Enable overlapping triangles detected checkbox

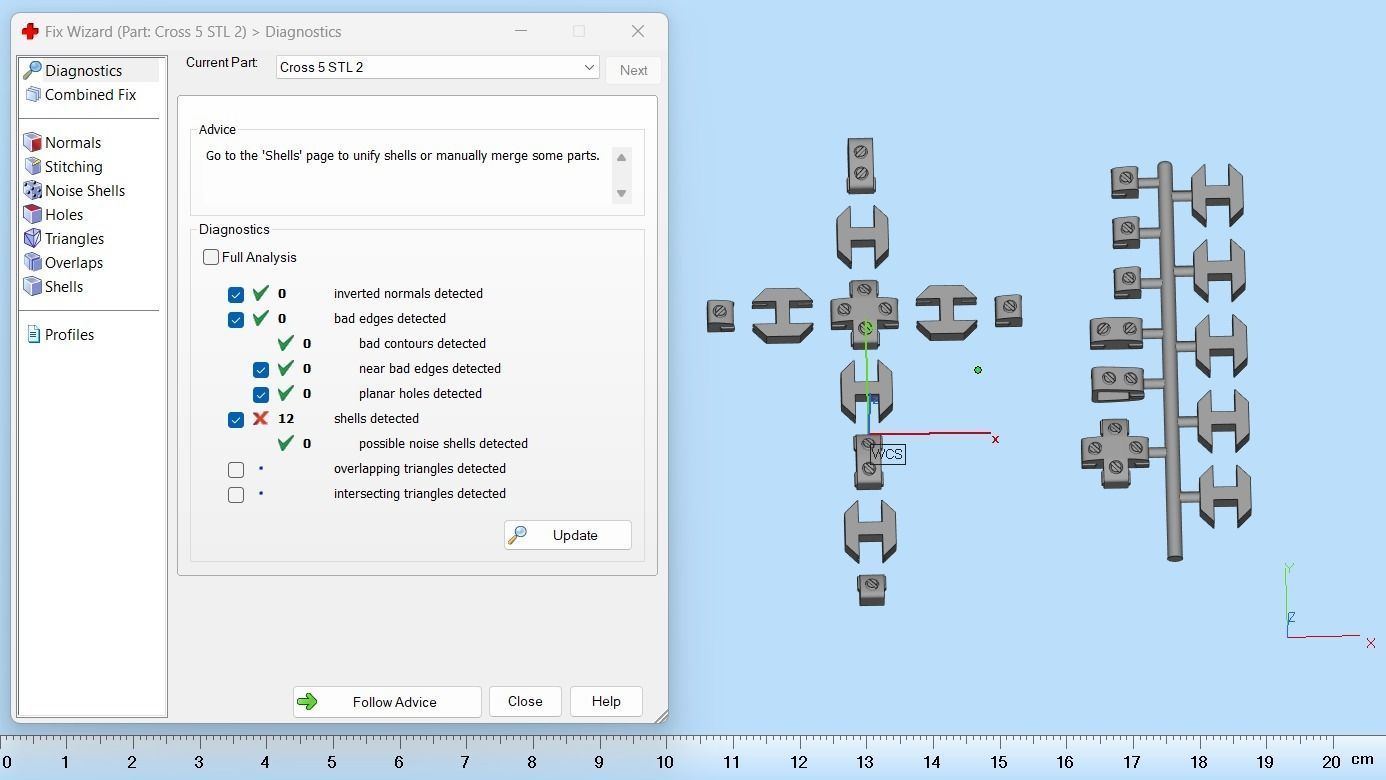236,469
